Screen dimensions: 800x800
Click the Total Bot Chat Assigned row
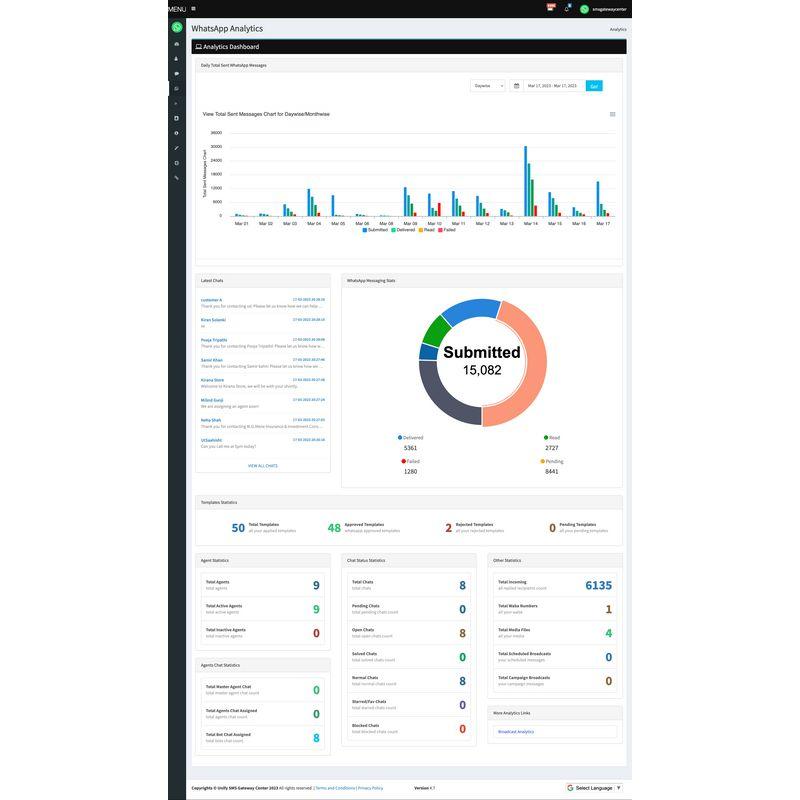click(x=263, y=738)
